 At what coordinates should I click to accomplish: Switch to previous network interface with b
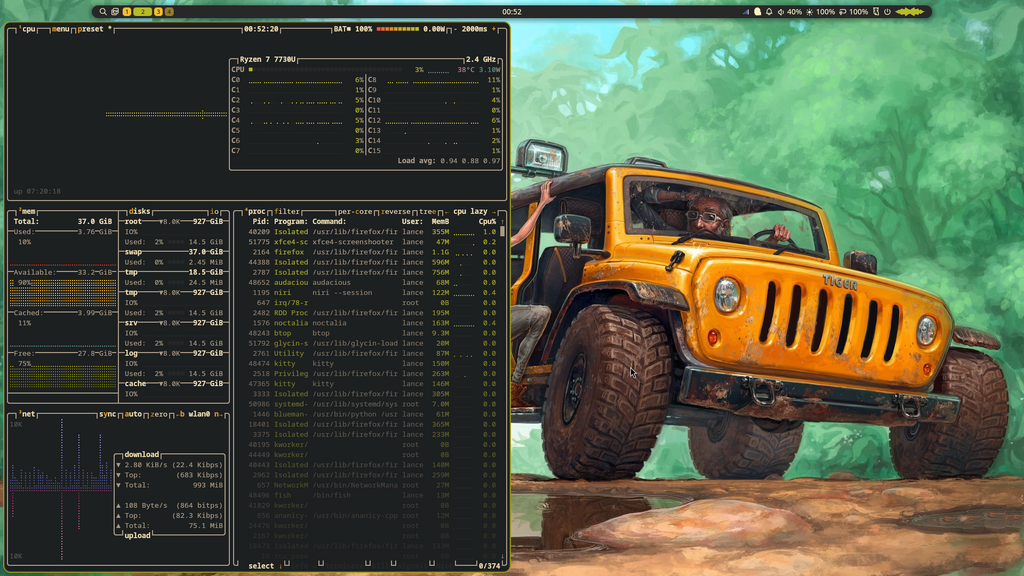coord(182,414)
